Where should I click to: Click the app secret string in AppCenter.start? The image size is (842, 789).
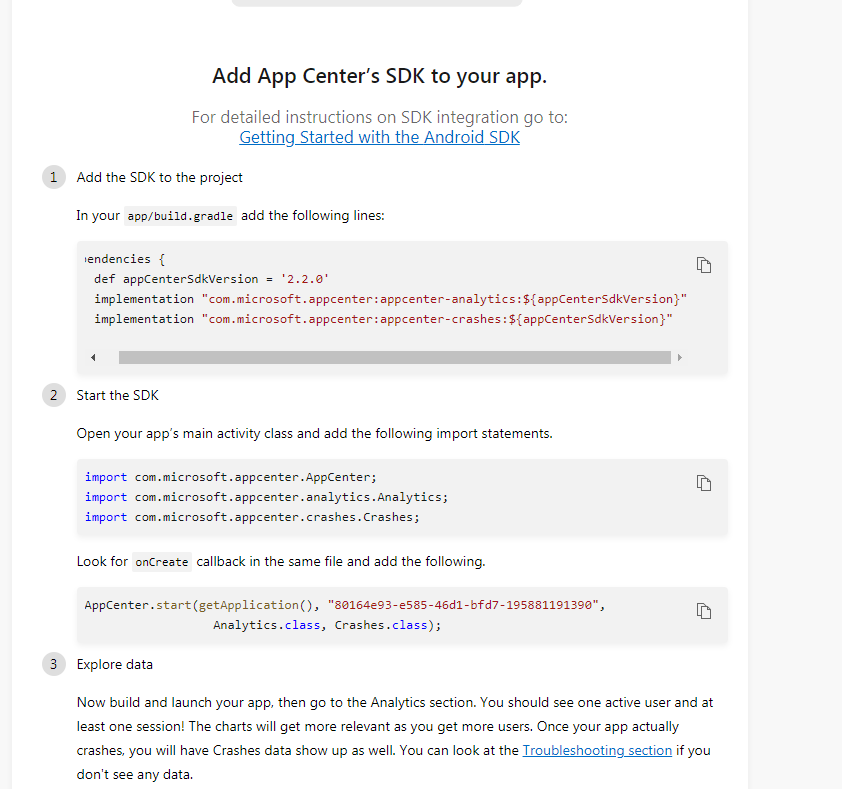coord(463,605)
